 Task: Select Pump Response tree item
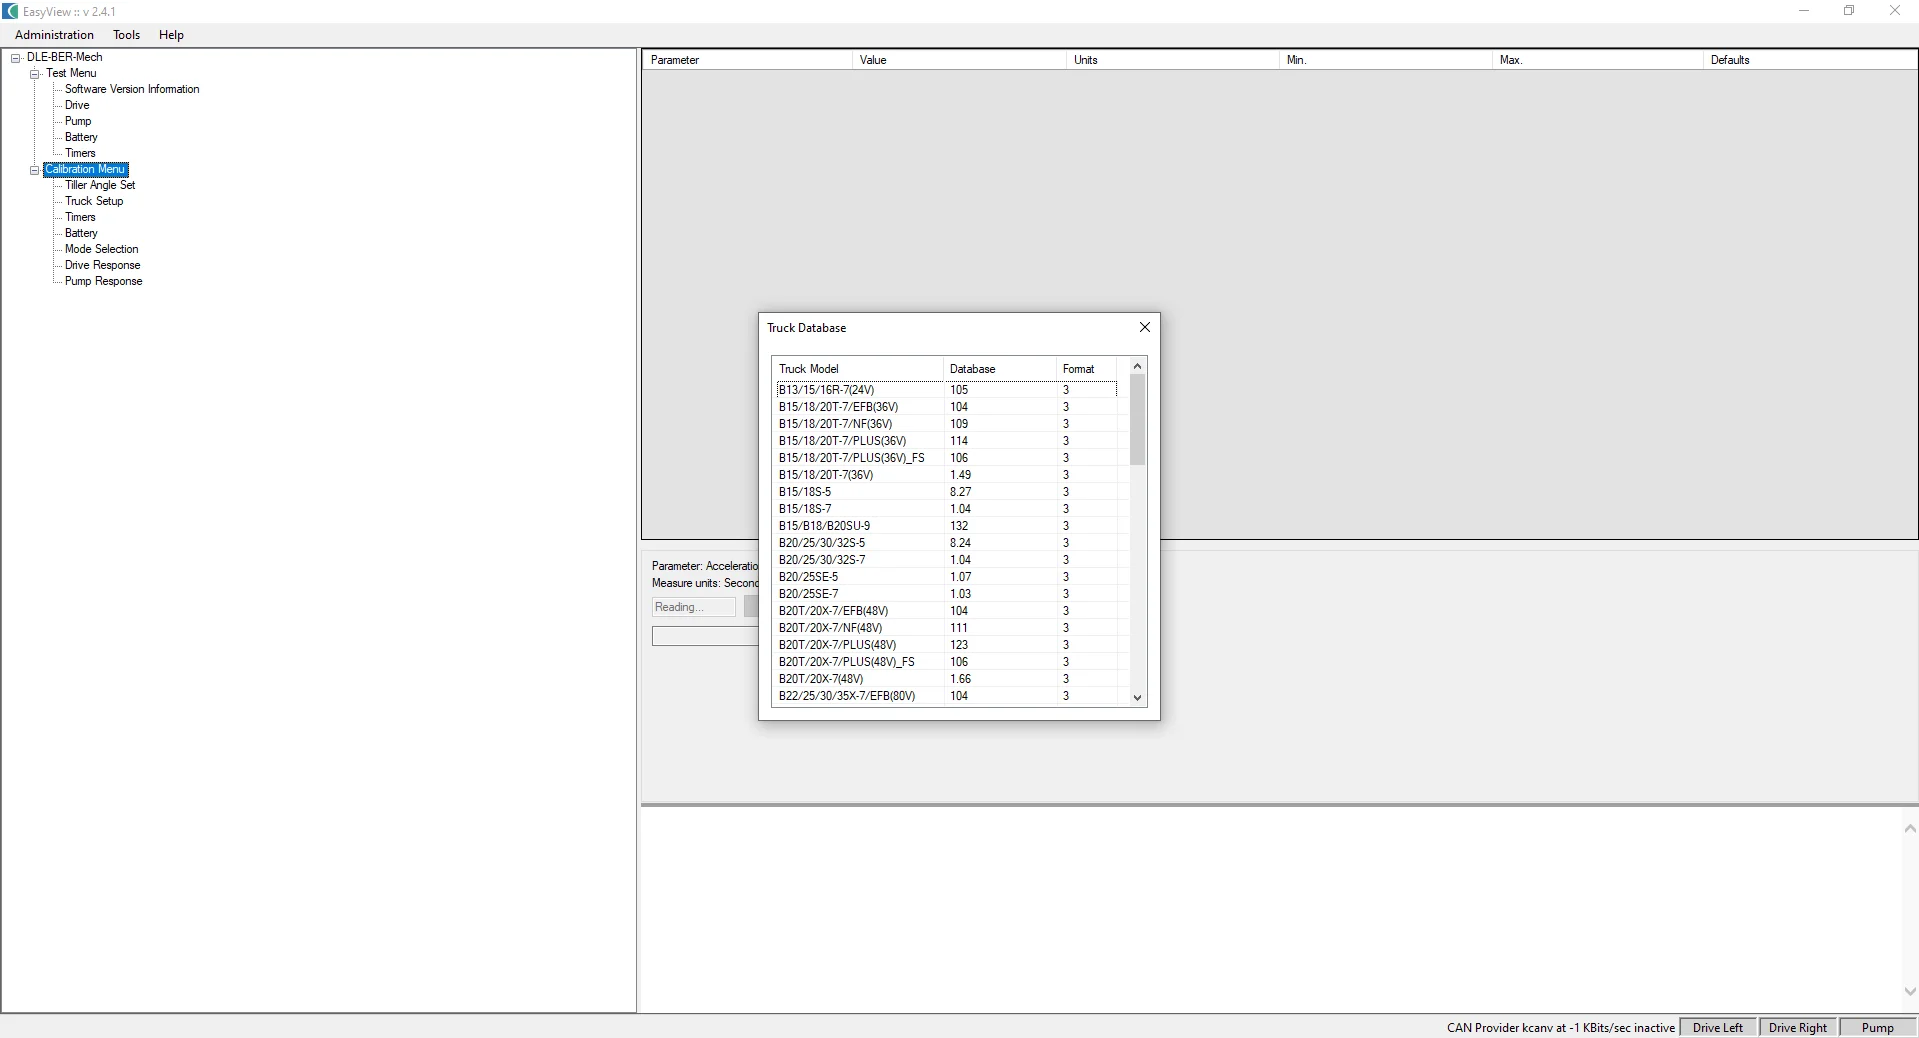(103, 281)
